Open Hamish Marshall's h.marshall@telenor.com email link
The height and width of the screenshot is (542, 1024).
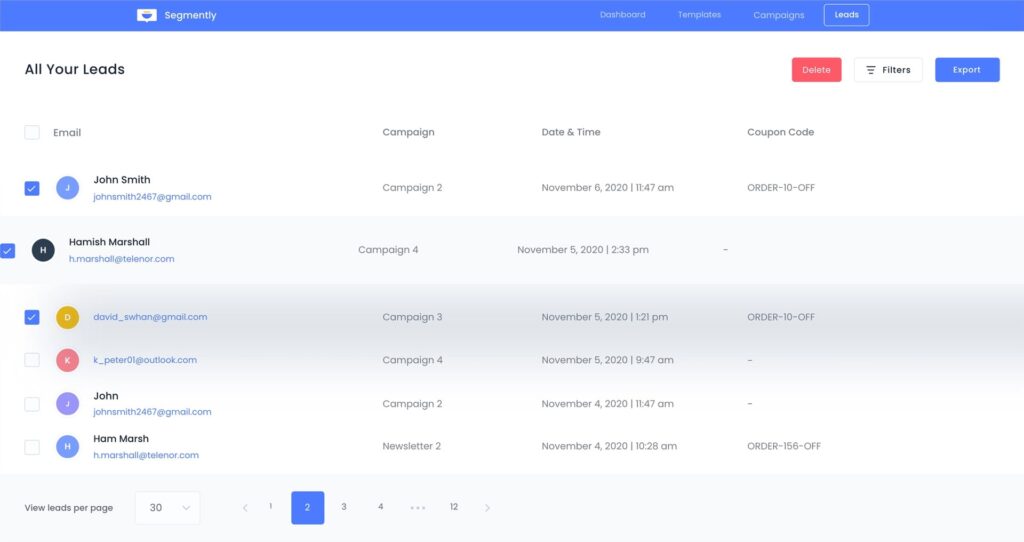tap(121, 259)
